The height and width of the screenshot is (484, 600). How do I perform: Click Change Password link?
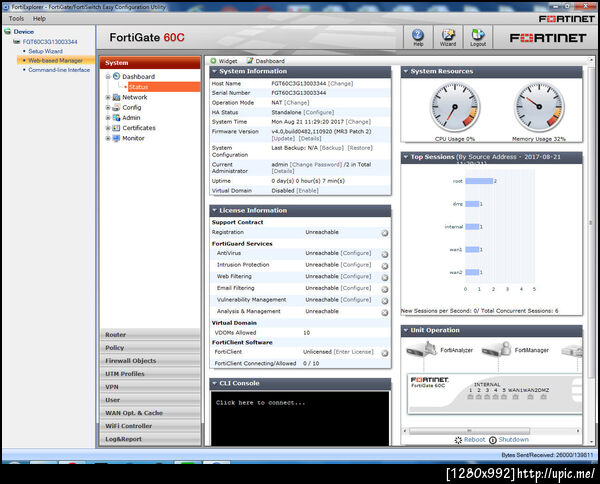316,165
